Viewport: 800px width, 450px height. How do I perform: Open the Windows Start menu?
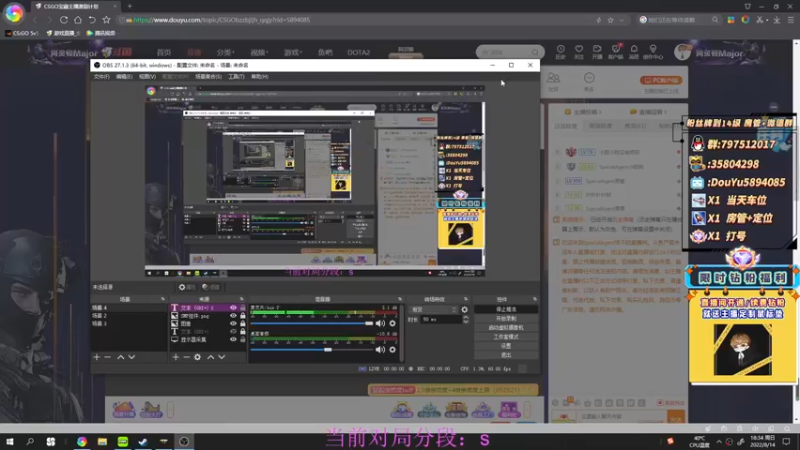click(10, 442)
